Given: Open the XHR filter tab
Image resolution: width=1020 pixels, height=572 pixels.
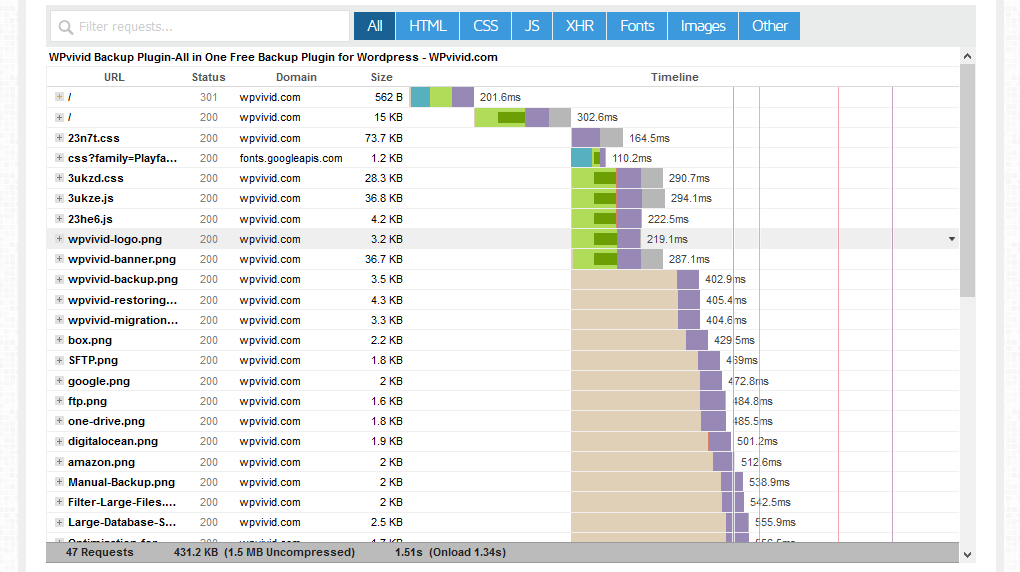Looking at the screenshot, I should click(x=579, y=26).
